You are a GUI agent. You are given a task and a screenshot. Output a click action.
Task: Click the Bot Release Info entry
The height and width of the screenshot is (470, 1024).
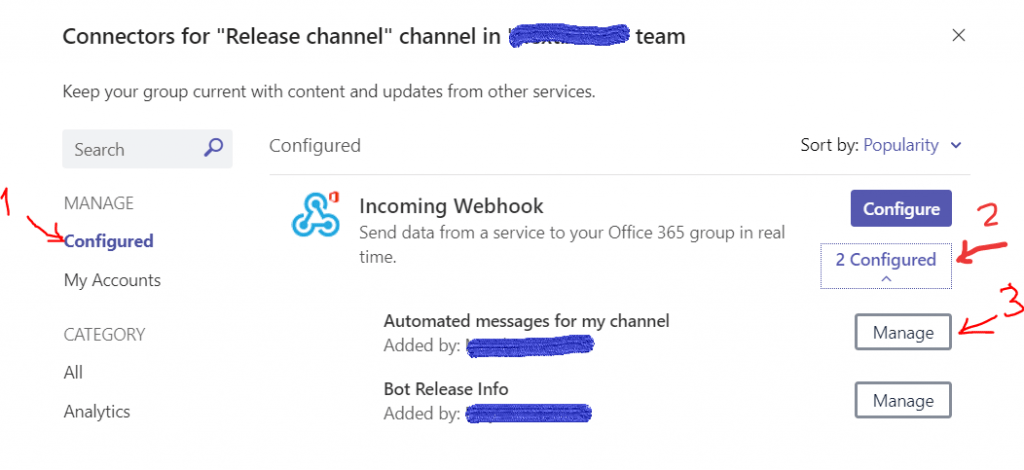(446, 388)
